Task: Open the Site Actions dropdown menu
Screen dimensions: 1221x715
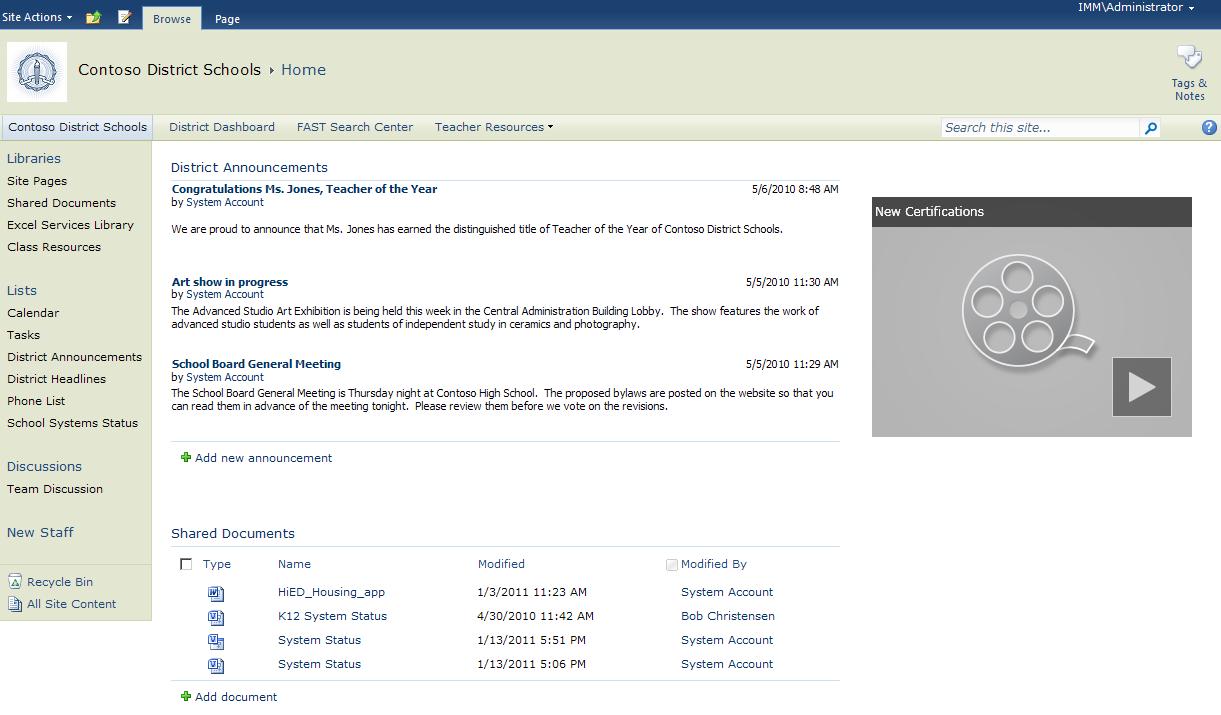Action: click(37, 17)
